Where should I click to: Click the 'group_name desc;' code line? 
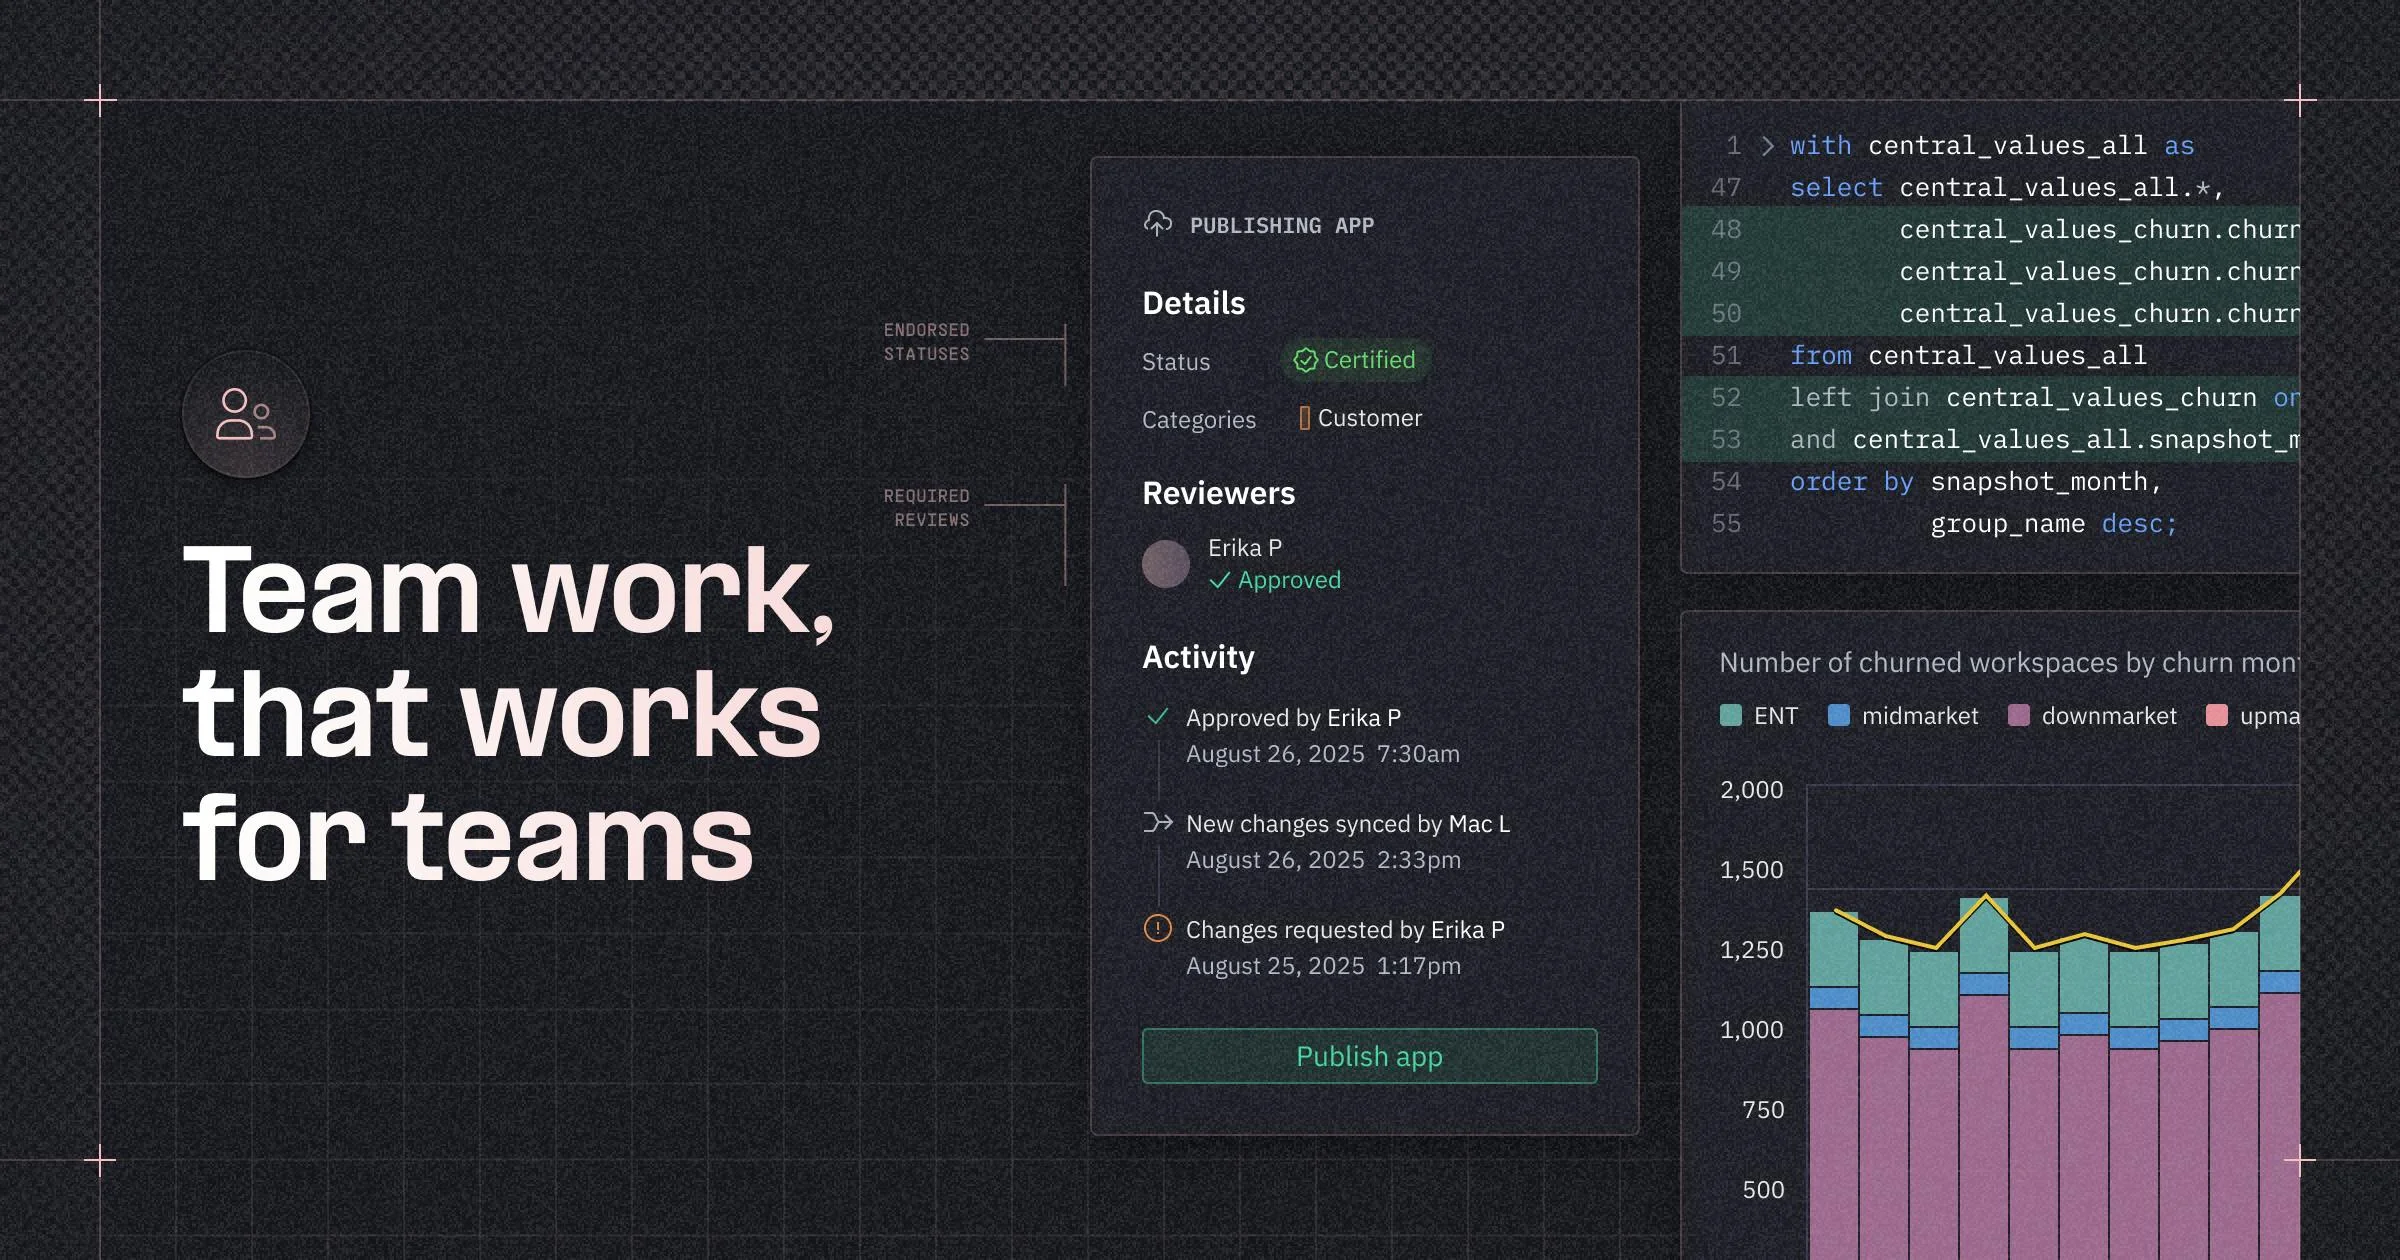point(2053,524)
